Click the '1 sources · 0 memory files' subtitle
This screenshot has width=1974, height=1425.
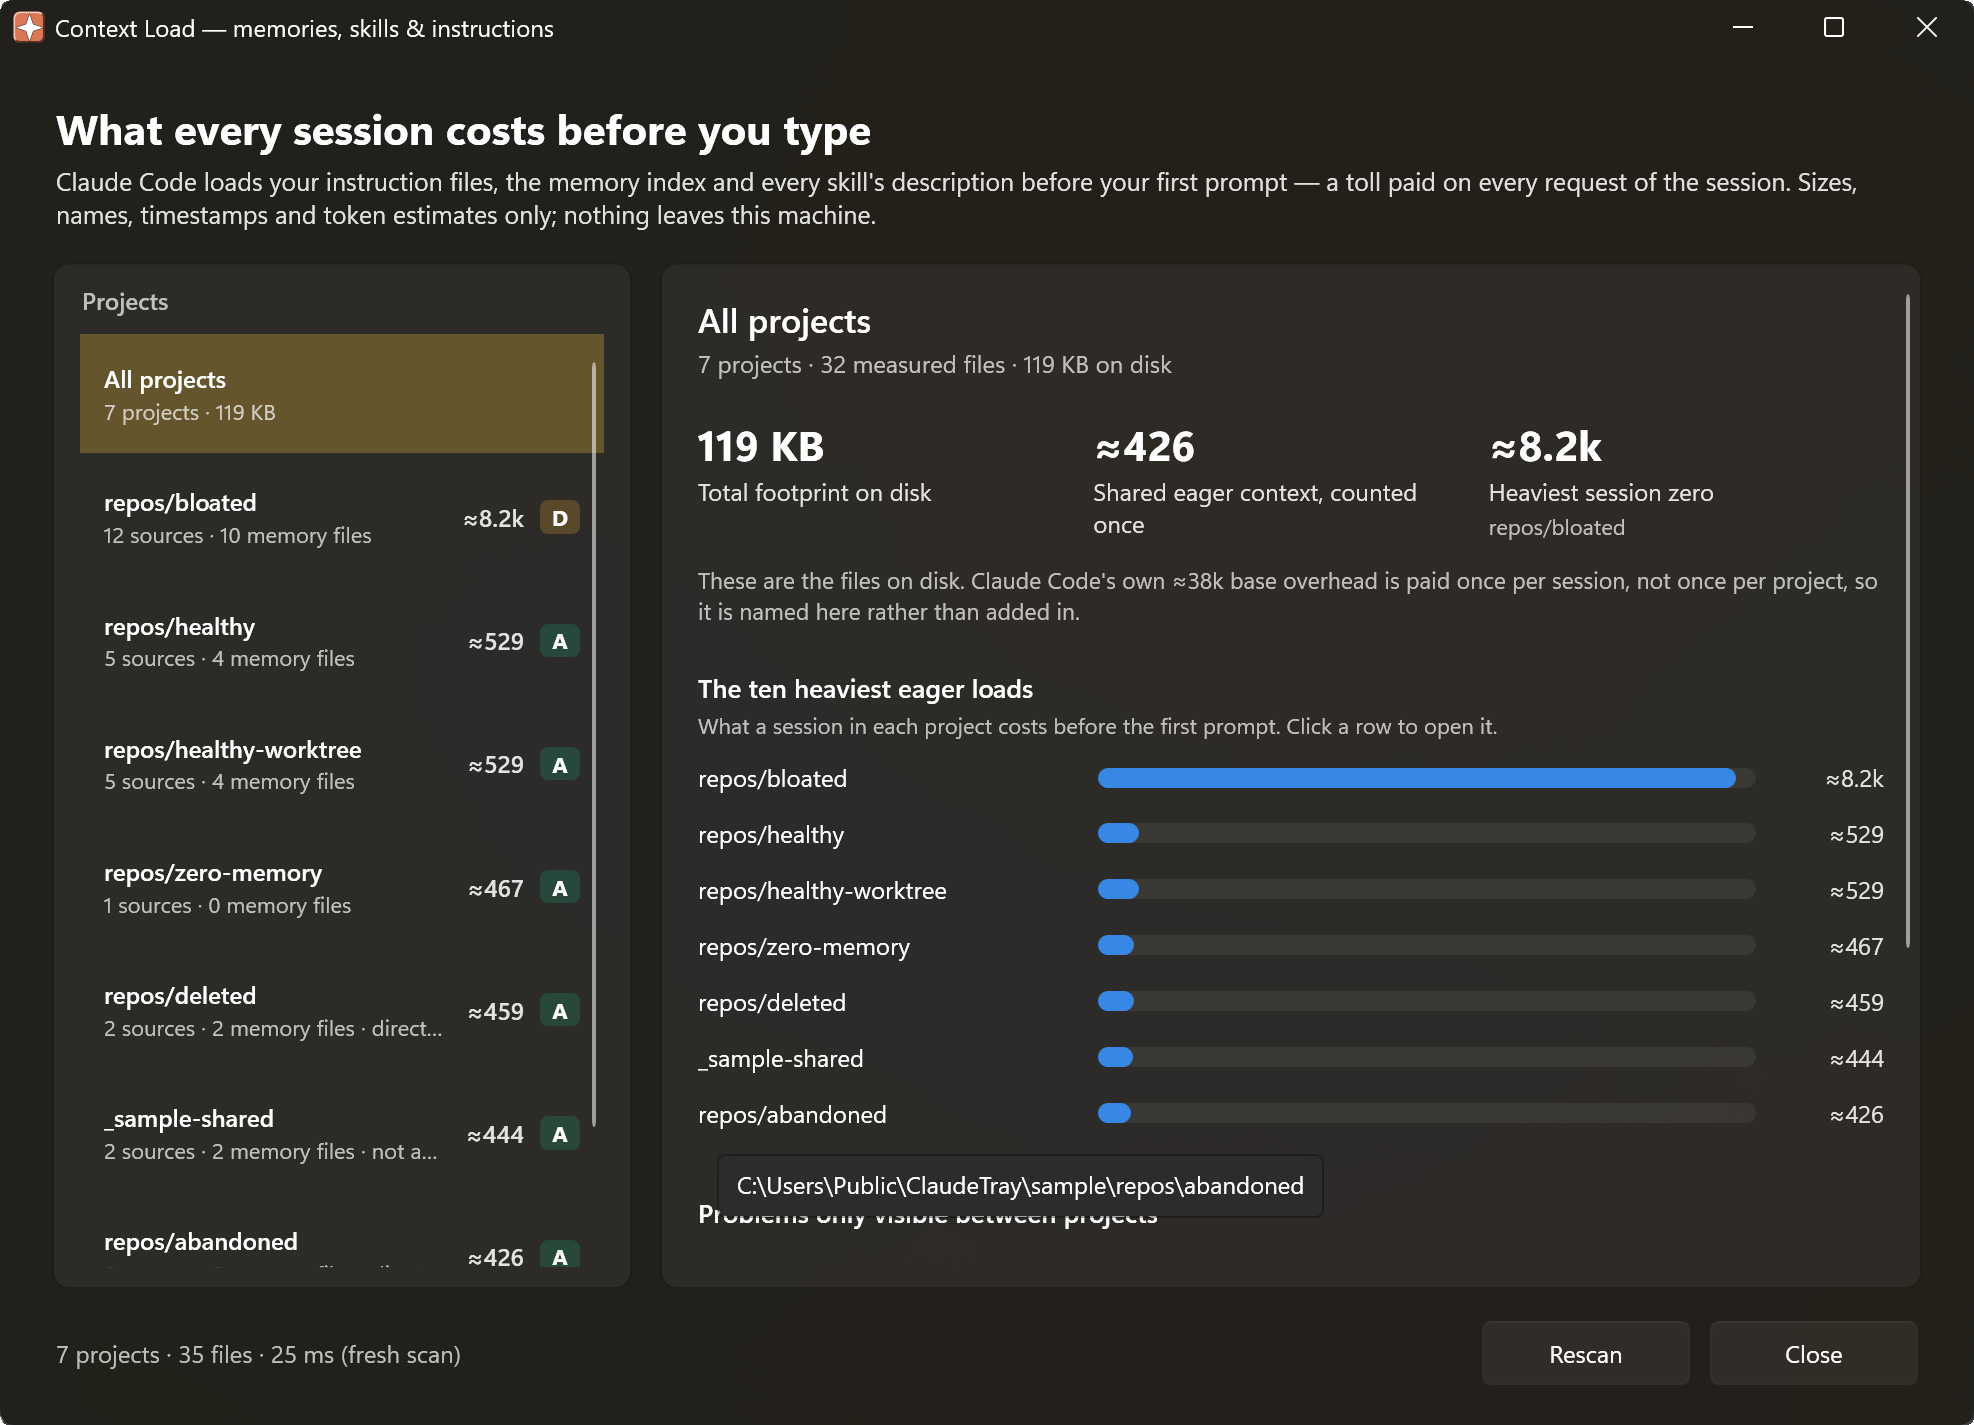228,906
